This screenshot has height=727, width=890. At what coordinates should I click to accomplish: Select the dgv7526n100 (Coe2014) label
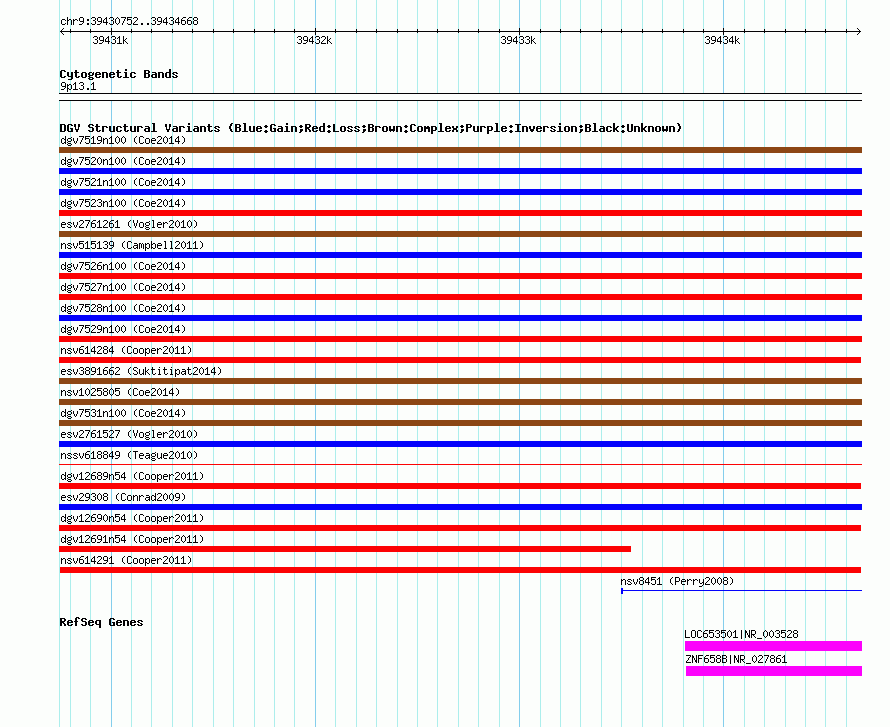(x=123, y=266)
